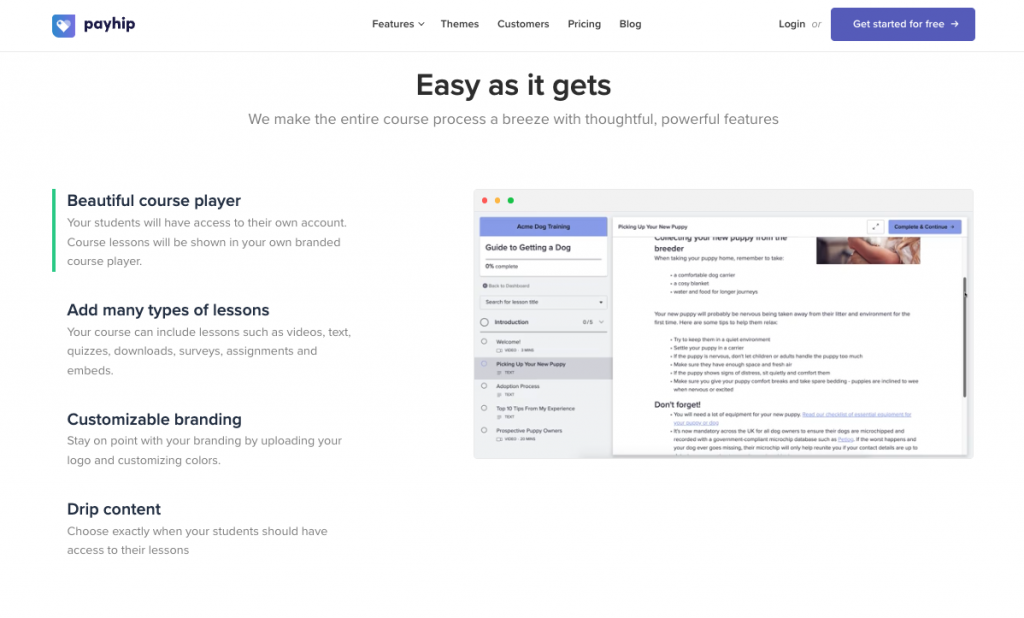
Task: Click the video icon under Welcome! lesson
Action: tap(499, 350)
